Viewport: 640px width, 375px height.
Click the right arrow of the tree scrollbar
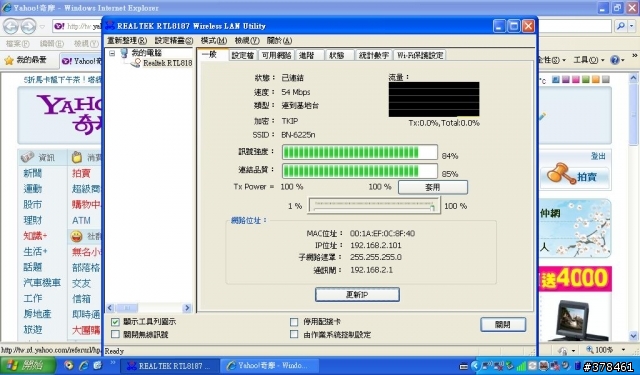187,308
